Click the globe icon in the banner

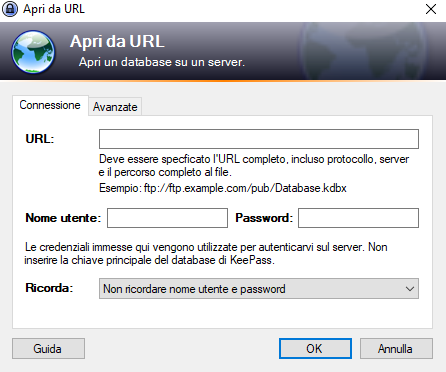click(x=33, y=52)
